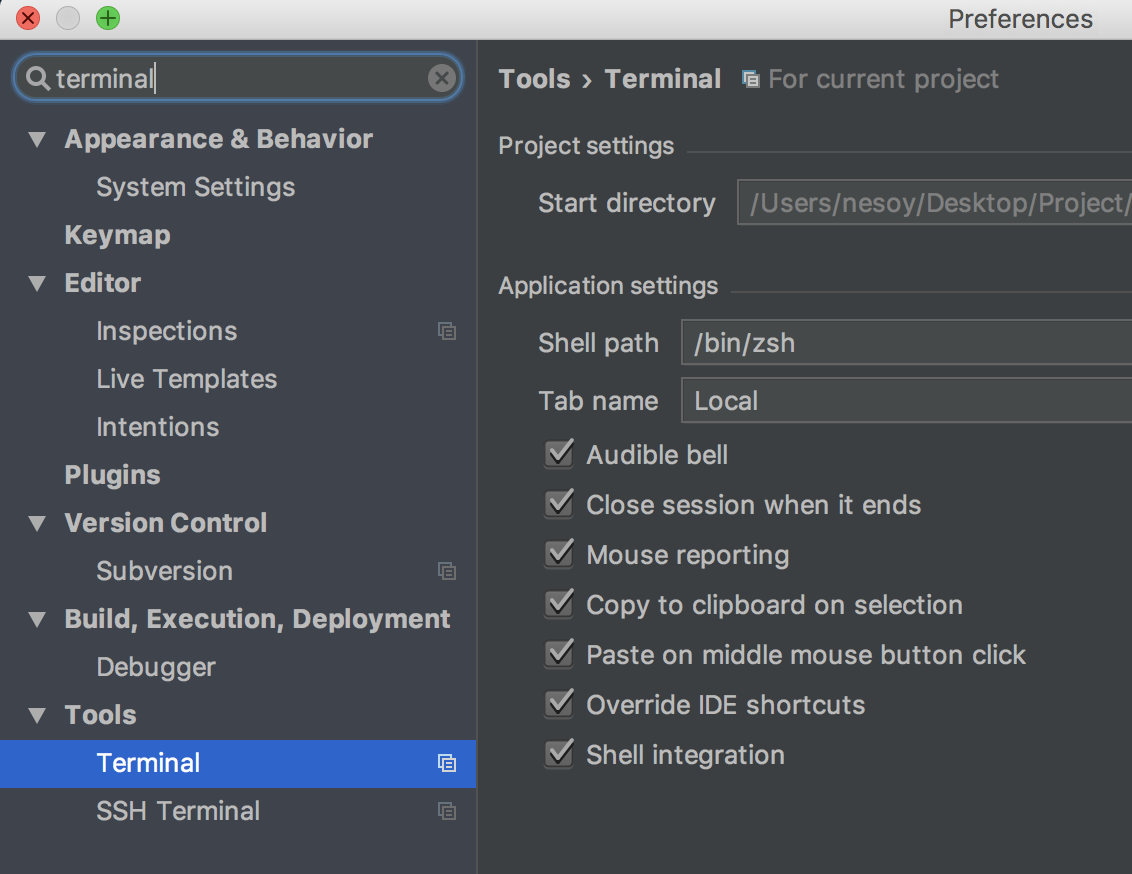
Task: Close the Preferences window with red button
Action: 28,18
